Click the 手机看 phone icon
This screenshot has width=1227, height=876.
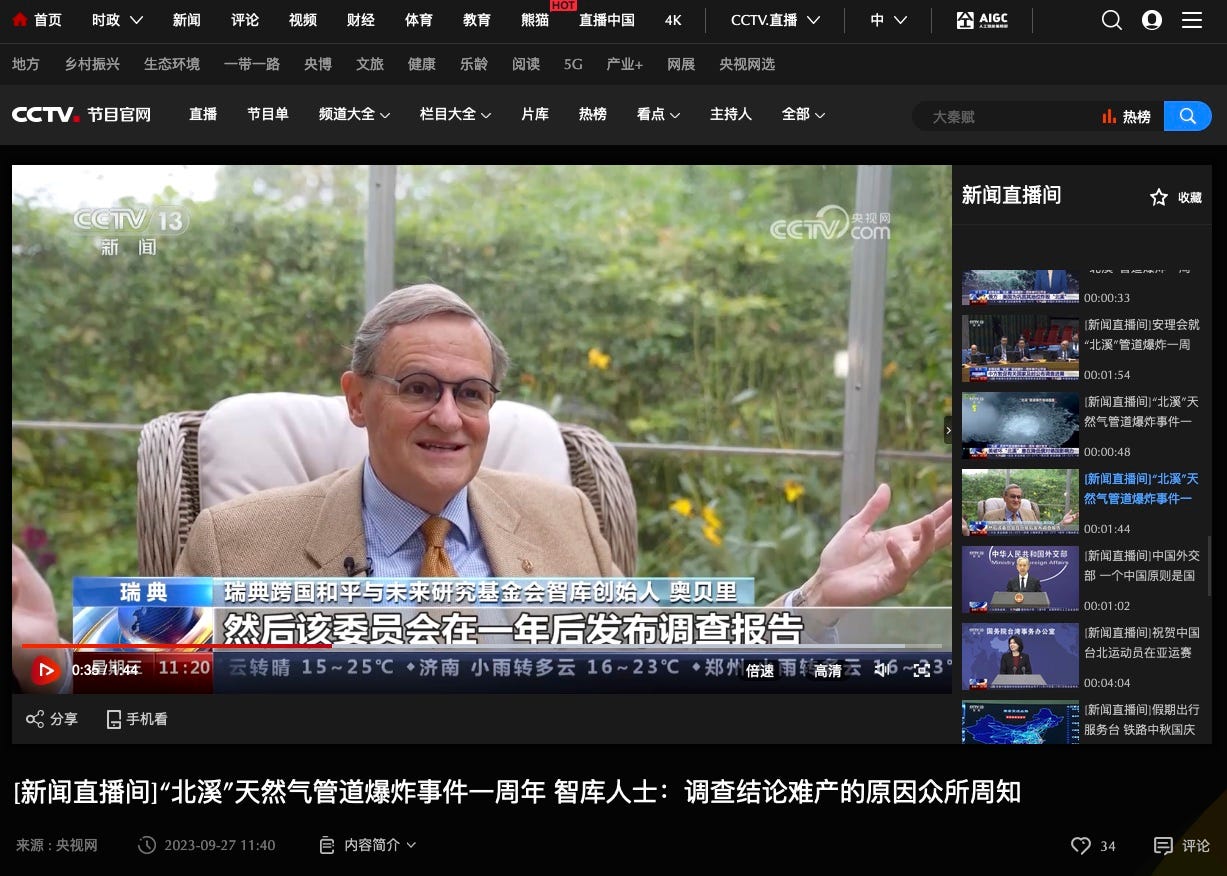click(x=114, y=719)
